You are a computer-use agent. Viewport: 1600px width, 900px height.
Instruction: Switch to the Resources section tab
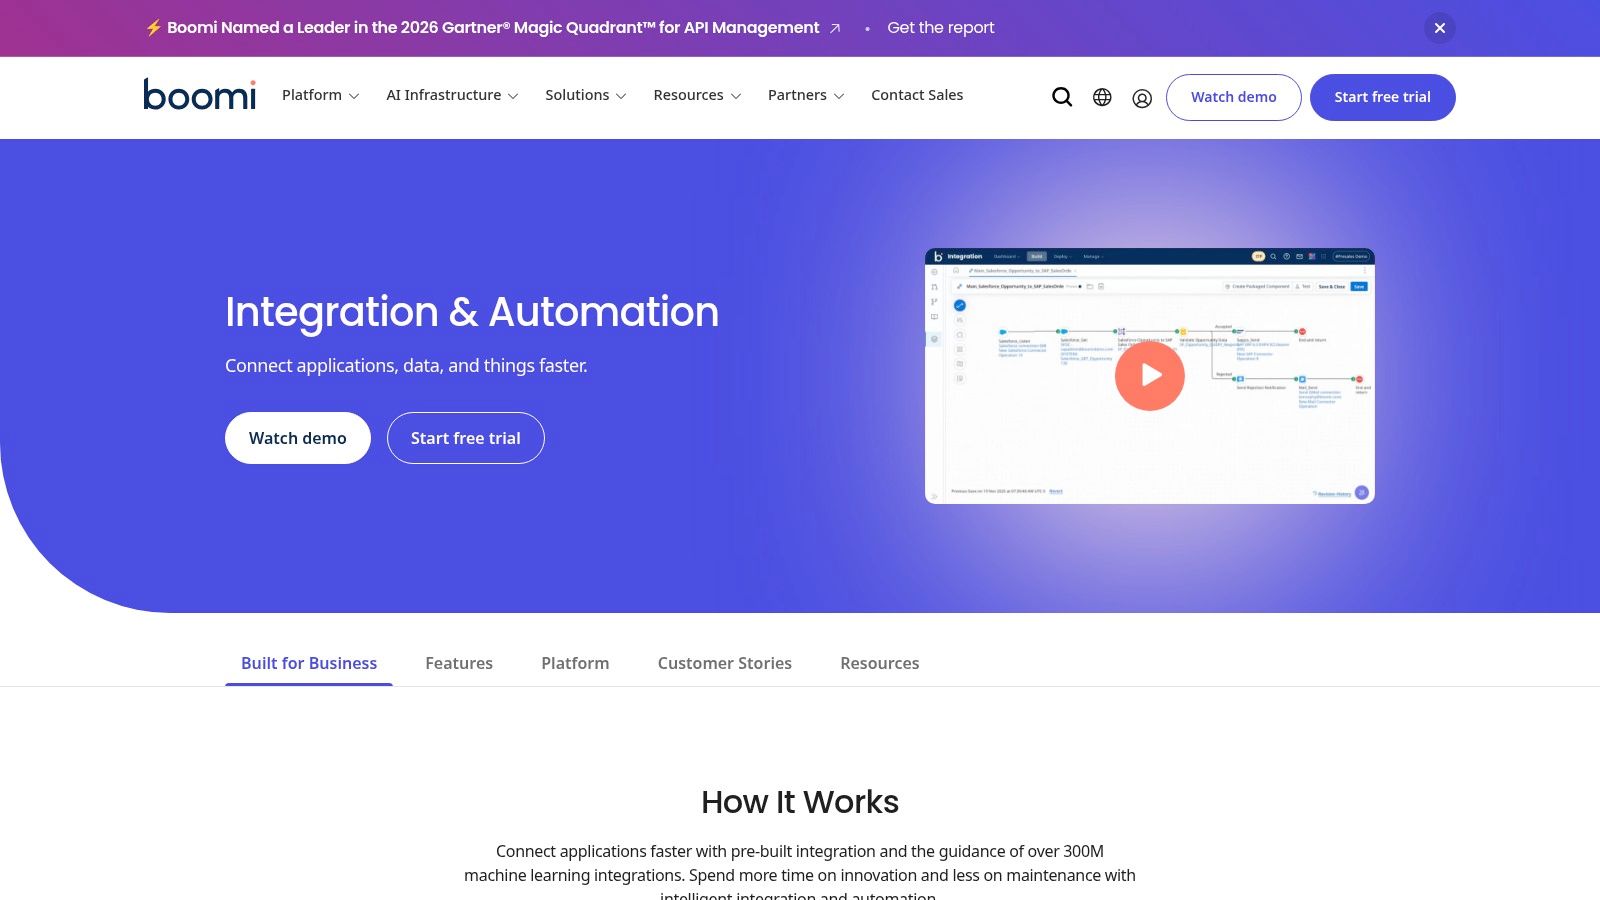click(880, 663)
